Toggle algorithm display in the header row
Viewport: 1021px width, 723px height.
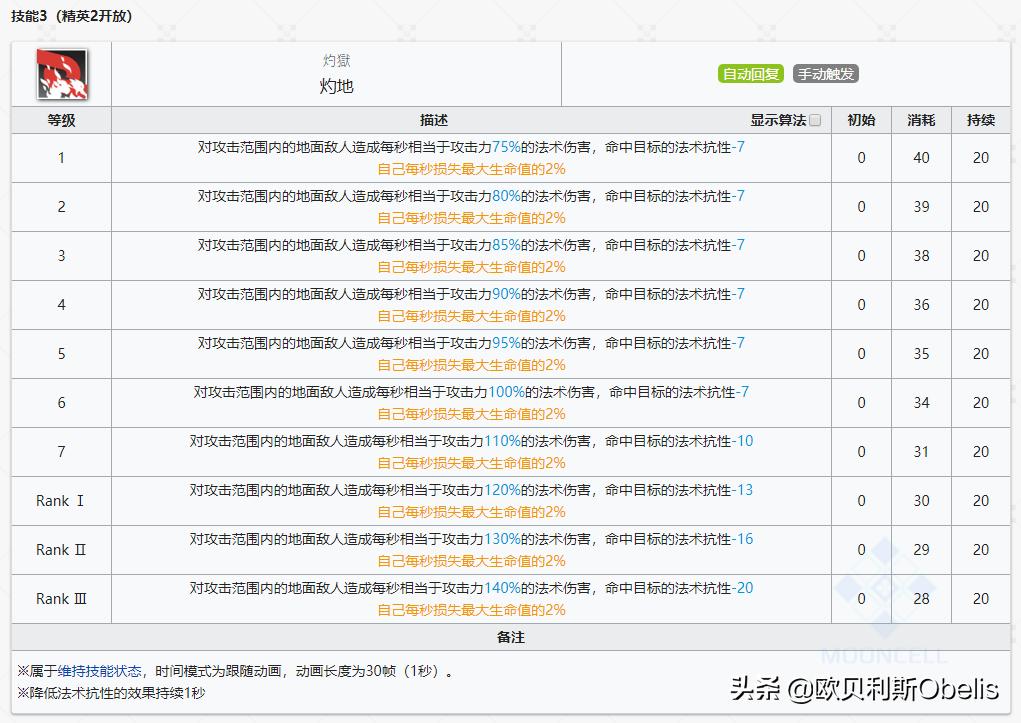[x=816, y=119]
